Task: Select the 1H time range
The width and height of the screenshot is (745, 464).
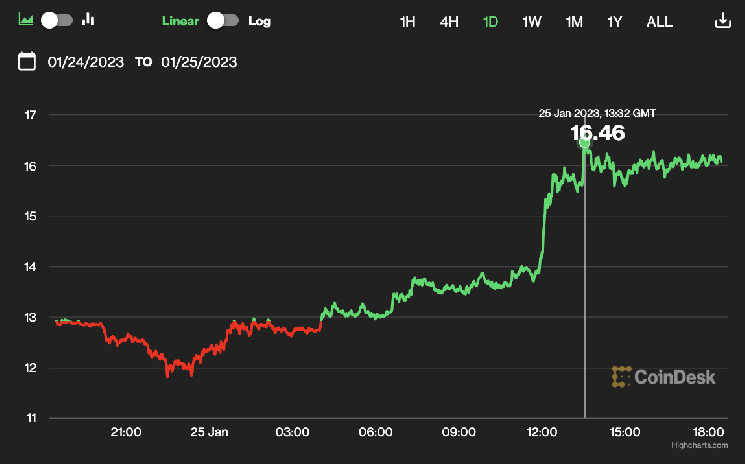Action: pos(407,21)
